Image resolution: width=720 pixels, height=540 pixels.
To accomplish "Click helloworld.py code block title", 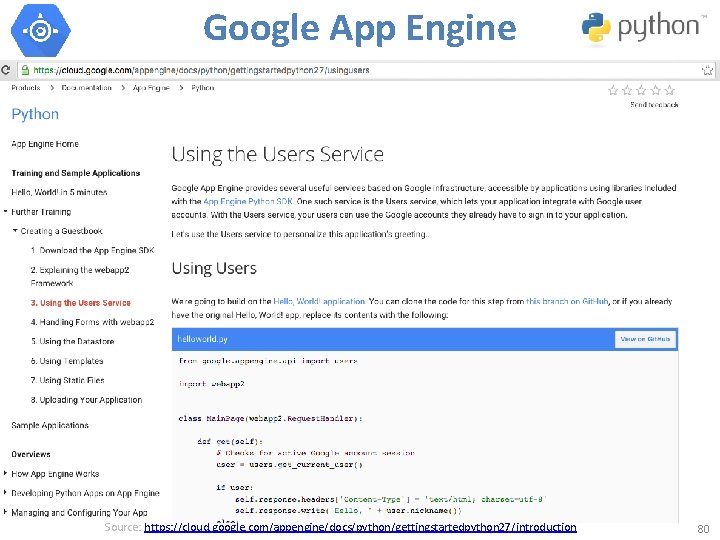I will [202, 339].
